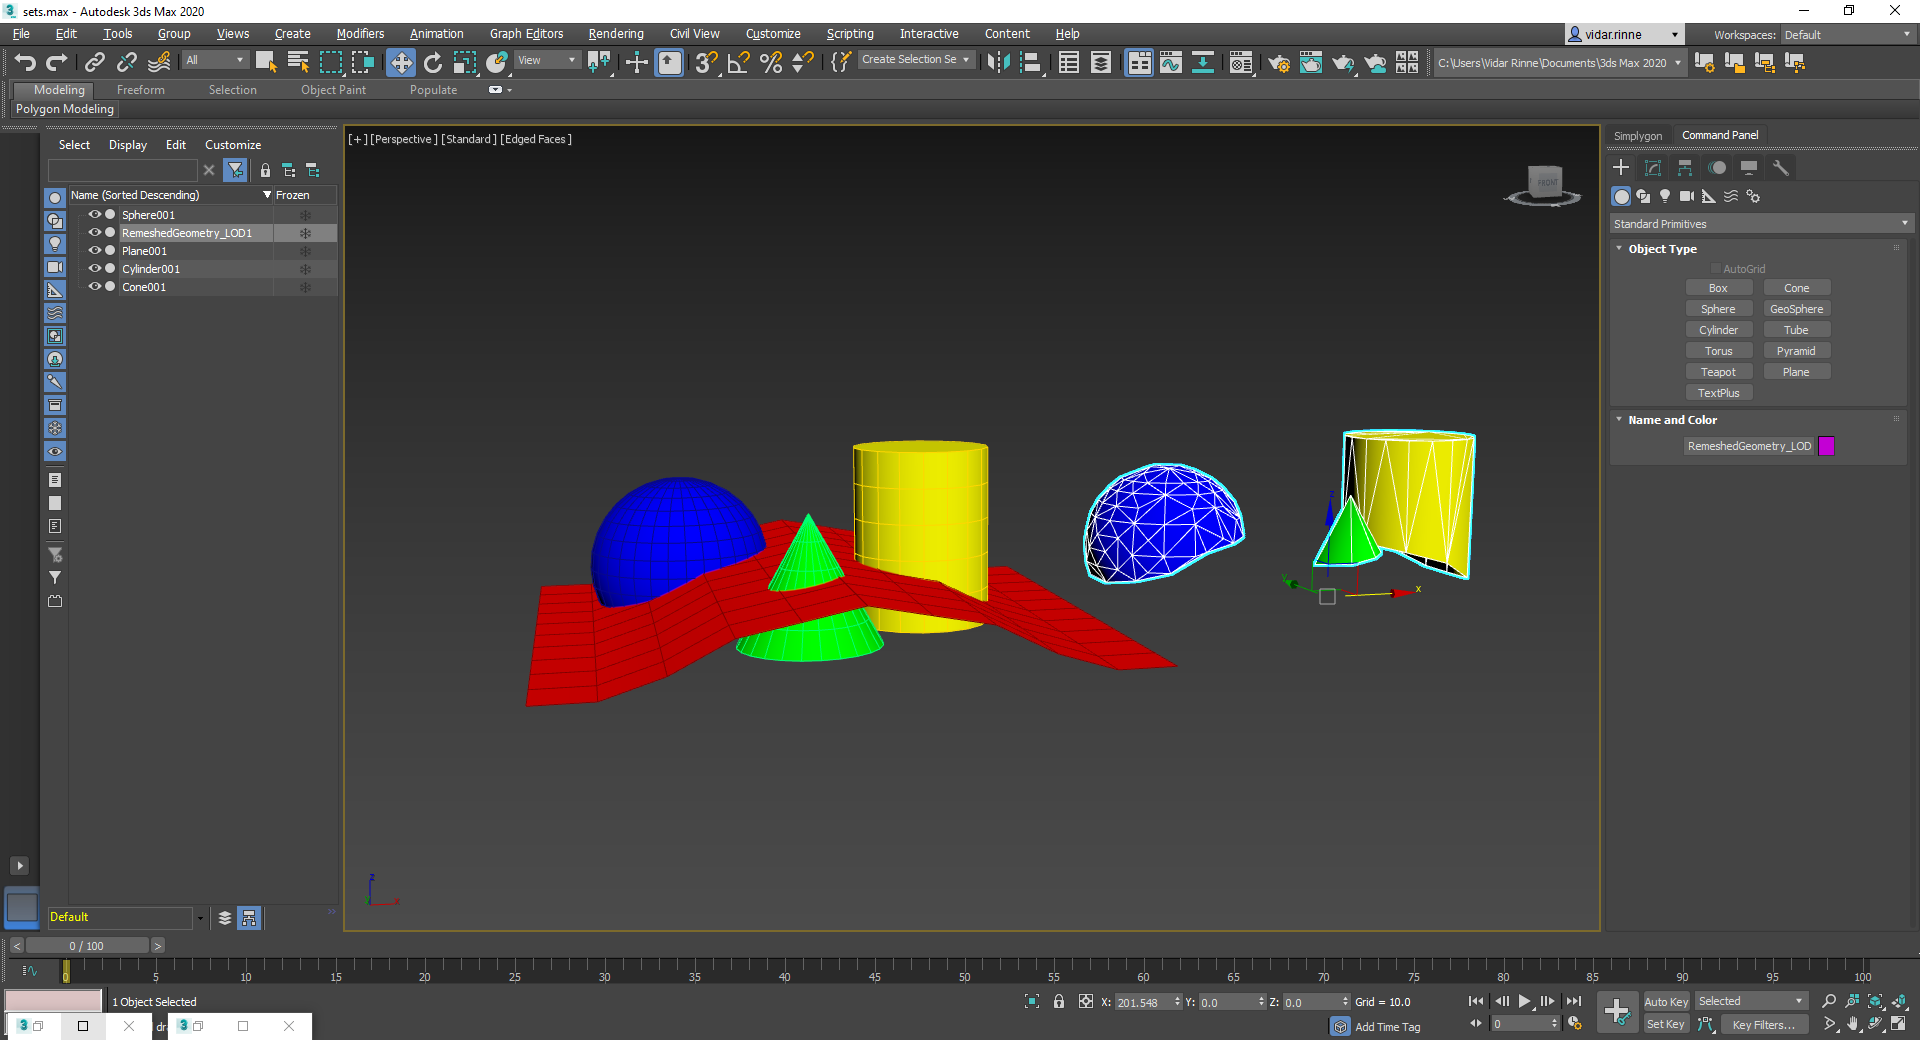Select the Zoom magnifier icon
The height and width of the screenshot is (1040, 1920).
pyautogui.click(x=1829, y=1001)
